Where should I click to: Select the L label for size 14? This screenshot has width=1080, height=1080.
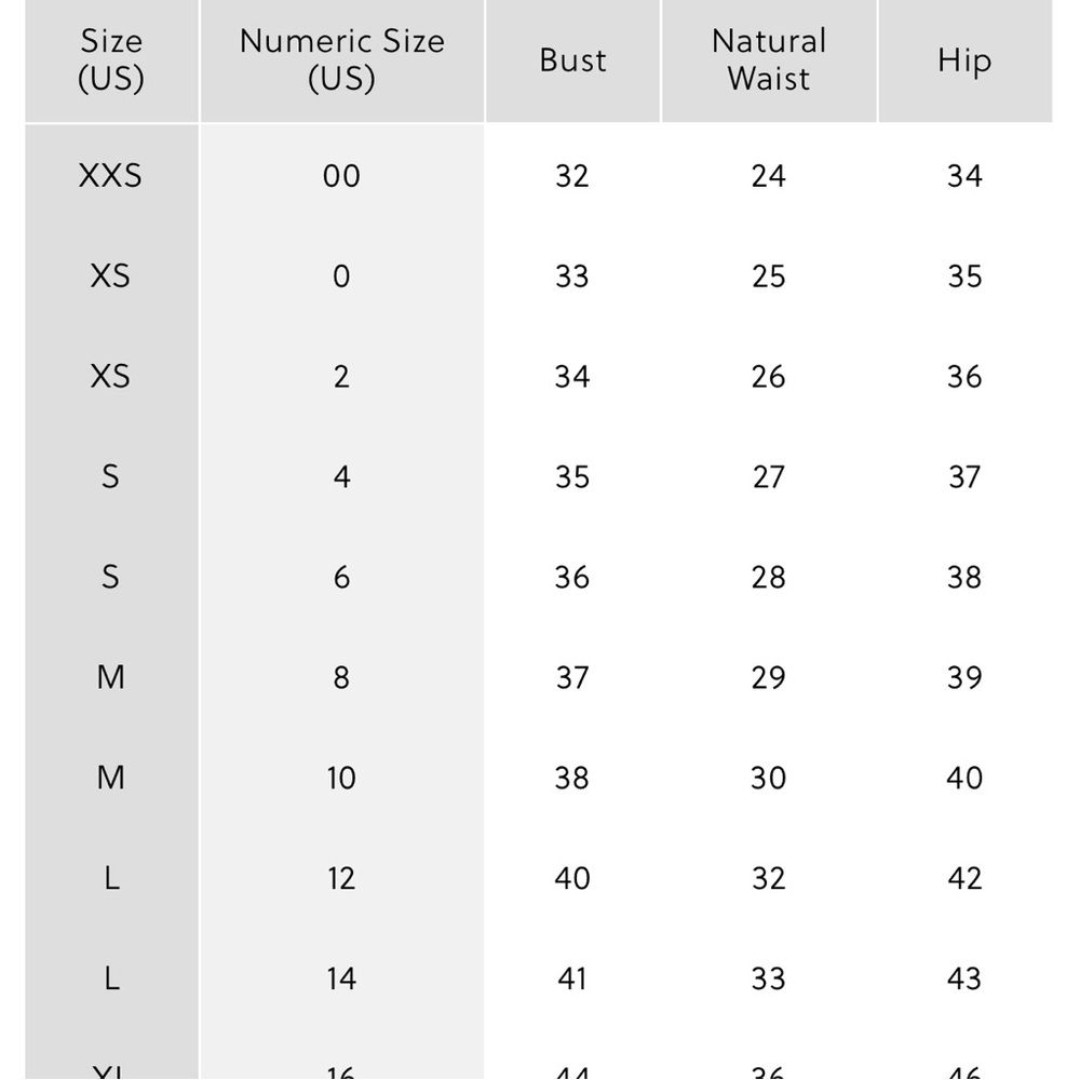click(x=112, y=979)
